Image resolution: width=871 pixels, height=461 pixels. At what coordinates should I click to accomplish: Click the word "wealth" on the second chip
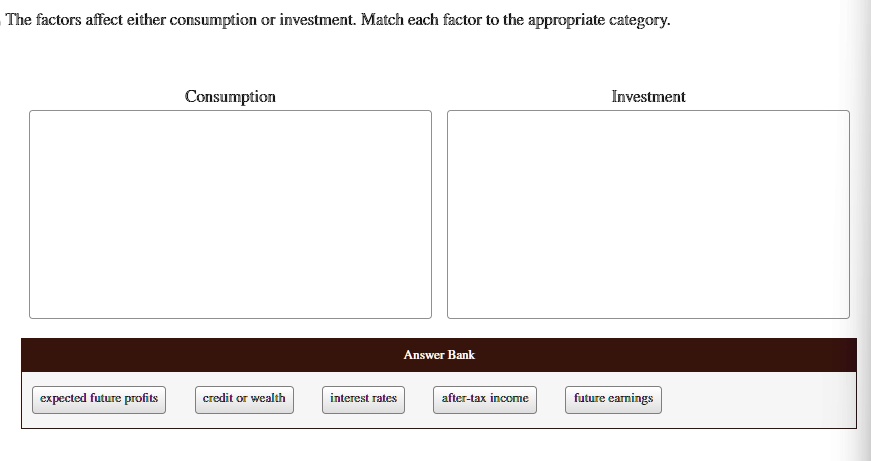(x=268, y=398)
